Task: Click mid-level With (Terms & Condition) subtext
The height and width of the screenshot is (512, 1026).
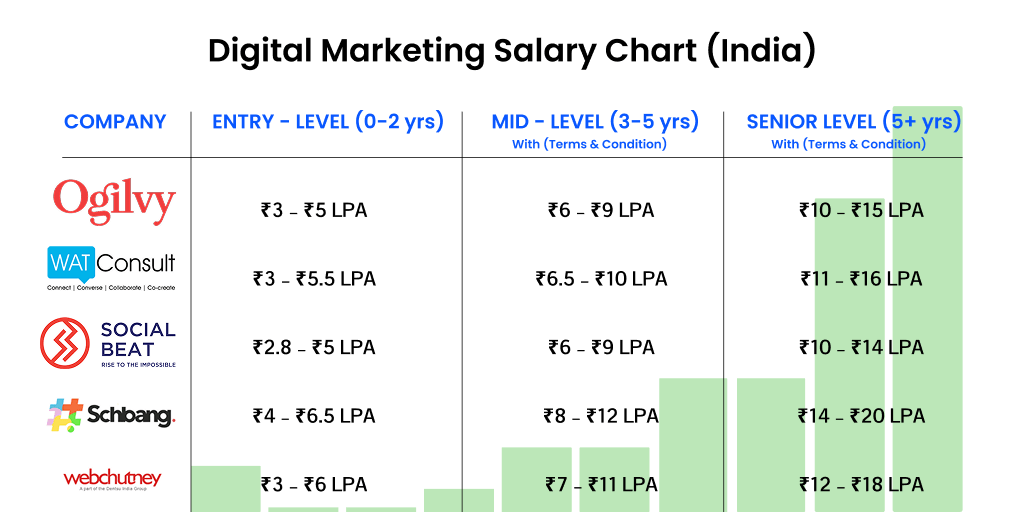Action: point(589,144)
